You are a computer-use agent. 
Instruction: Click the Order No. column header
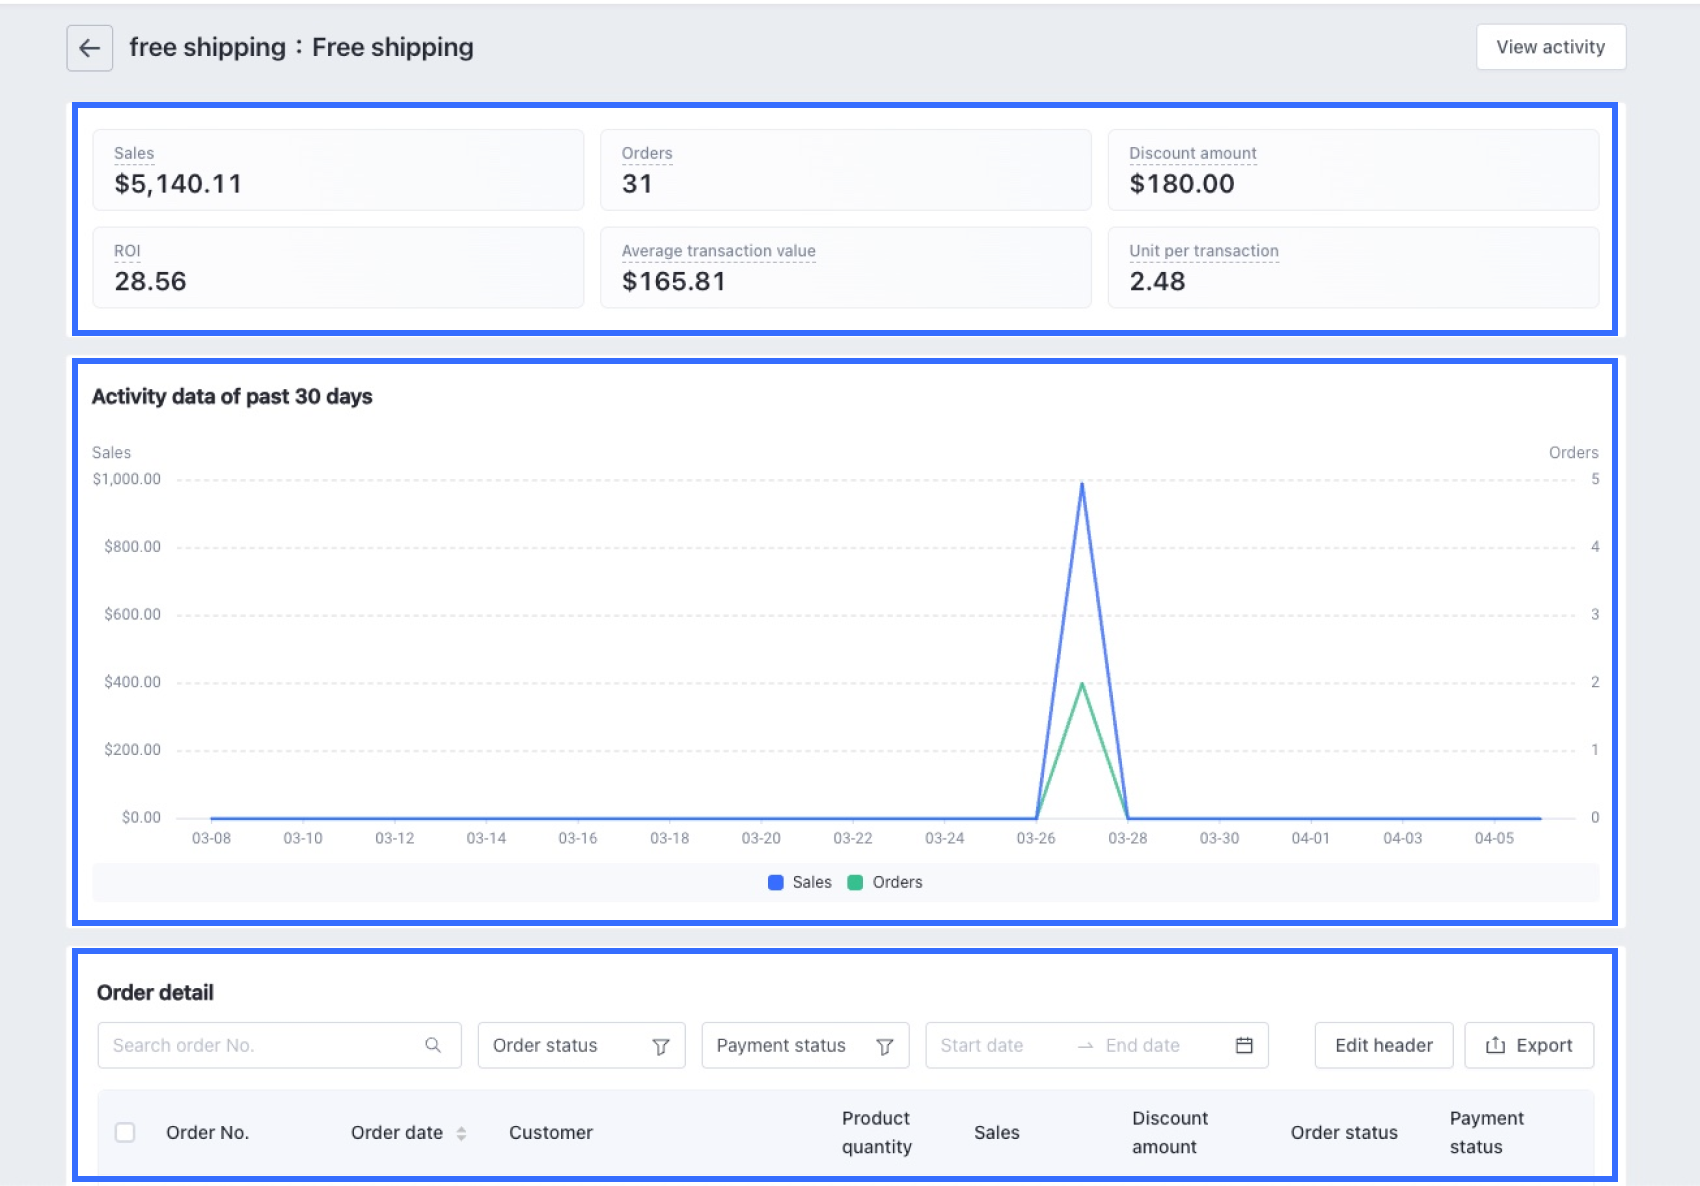[x=207, y=1132]
